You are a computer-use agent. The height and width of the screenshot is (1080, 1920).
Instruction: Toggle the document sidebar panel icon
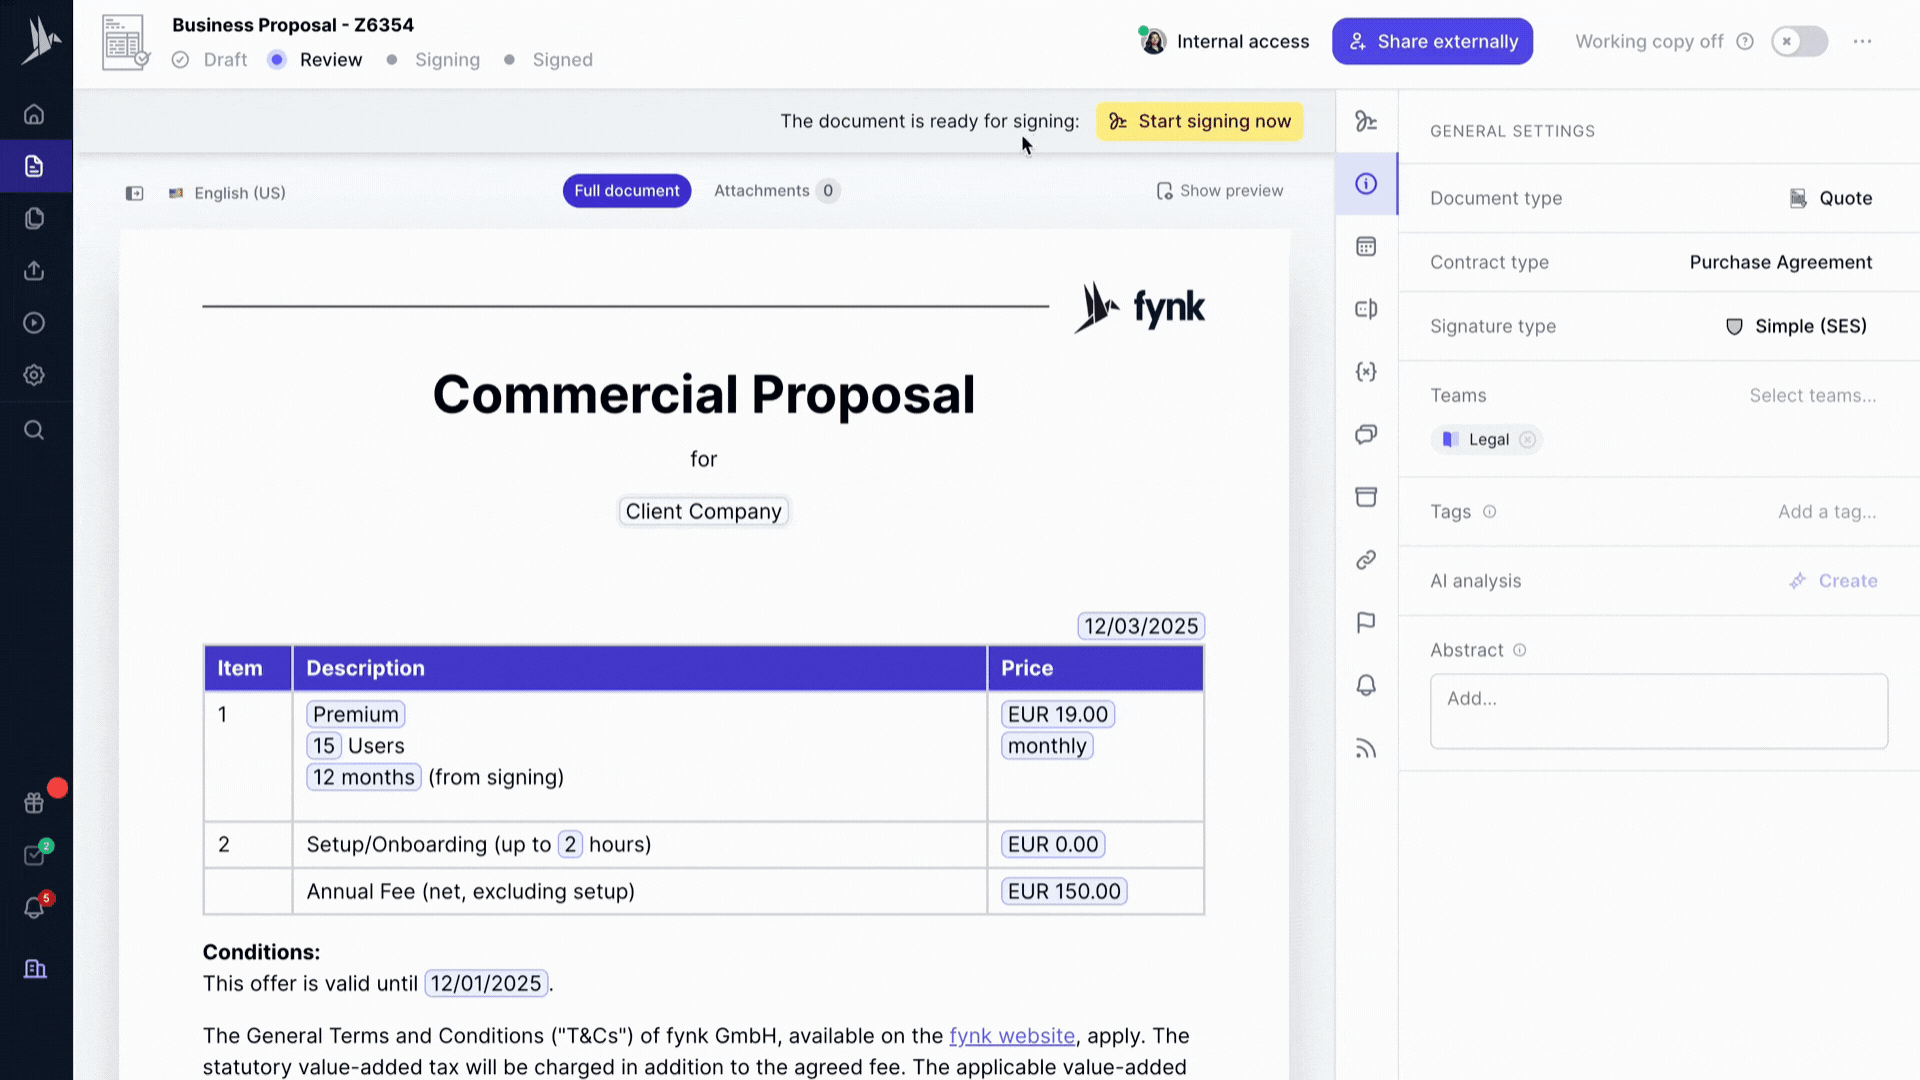(134, 193)
